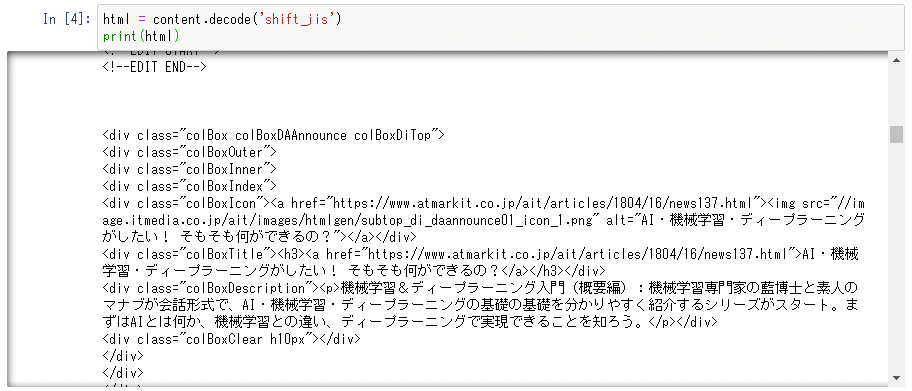Click the left margin of the output area
This screenshot has height=391, width=912.
click(x=54, y=221)
